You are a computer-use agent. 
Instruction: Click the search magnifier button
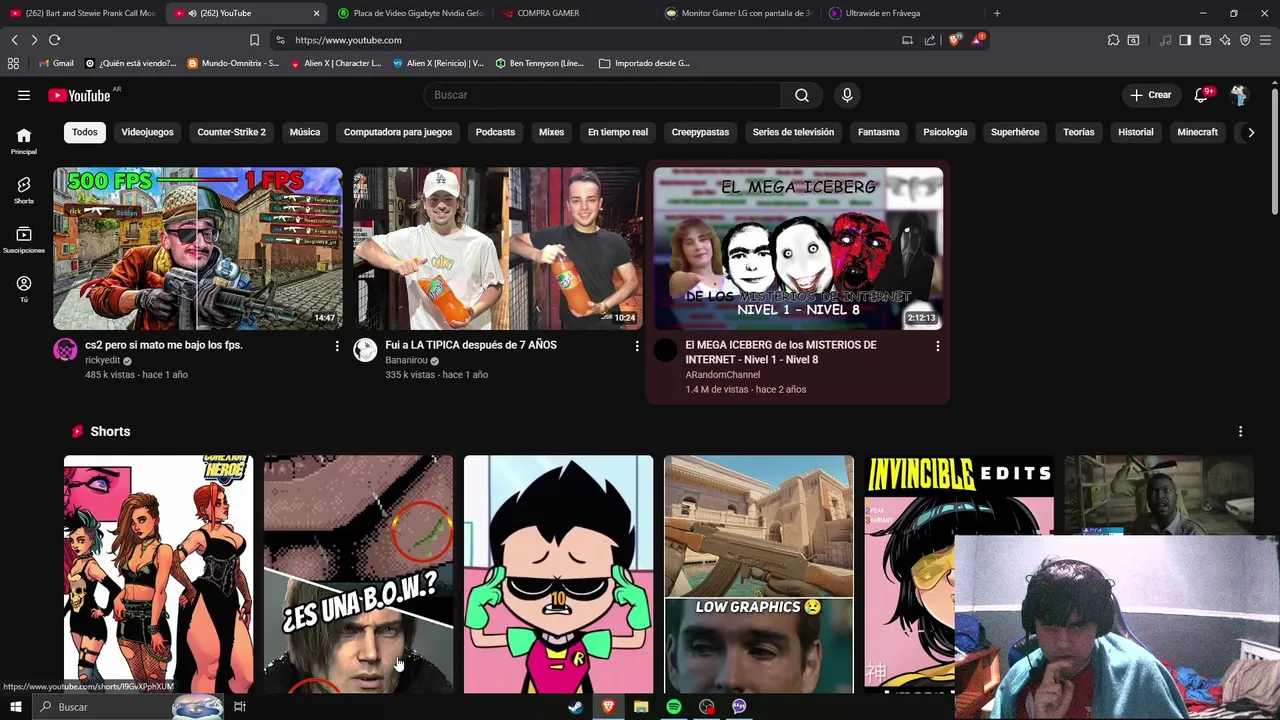802,95
